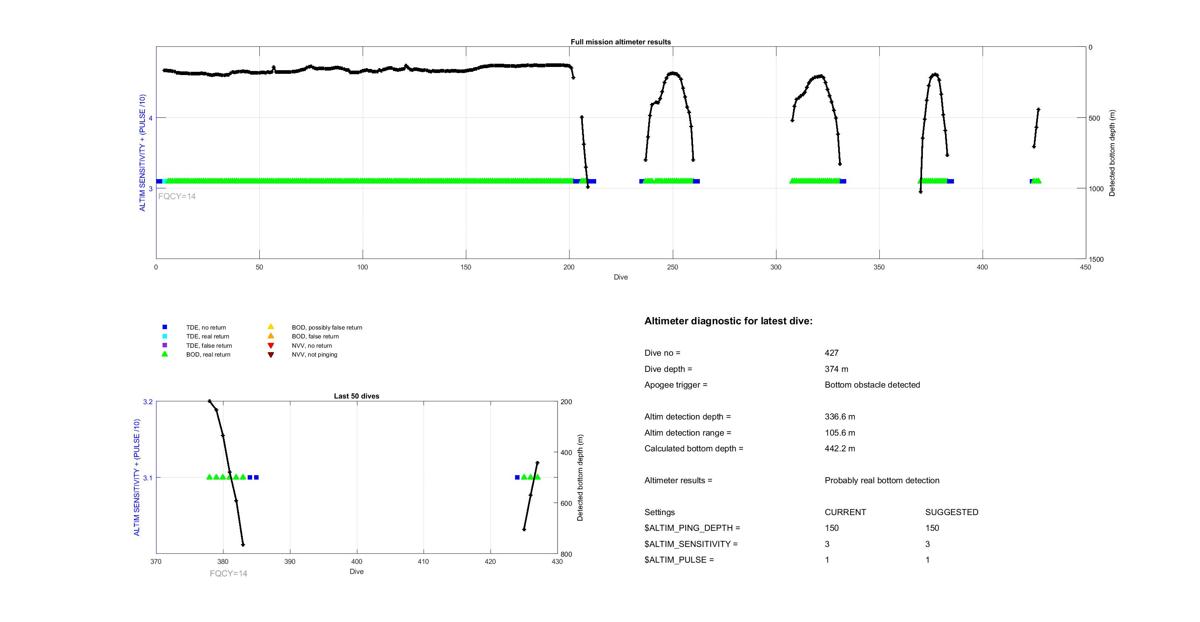
Task: Click the 'Full mission altimeter results' plot title
Action: click(621, 41)
